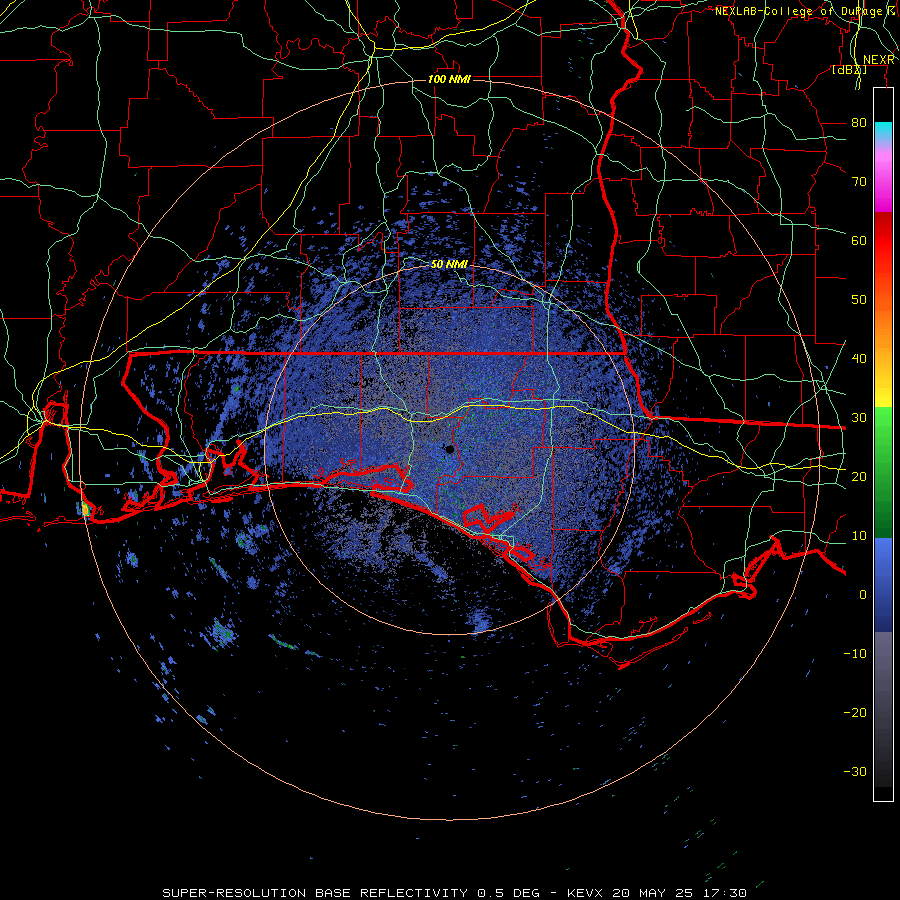This screenshot has width=900, height=900.
Task: Click the 50 NMI range ring label
Action: (449, 265)
